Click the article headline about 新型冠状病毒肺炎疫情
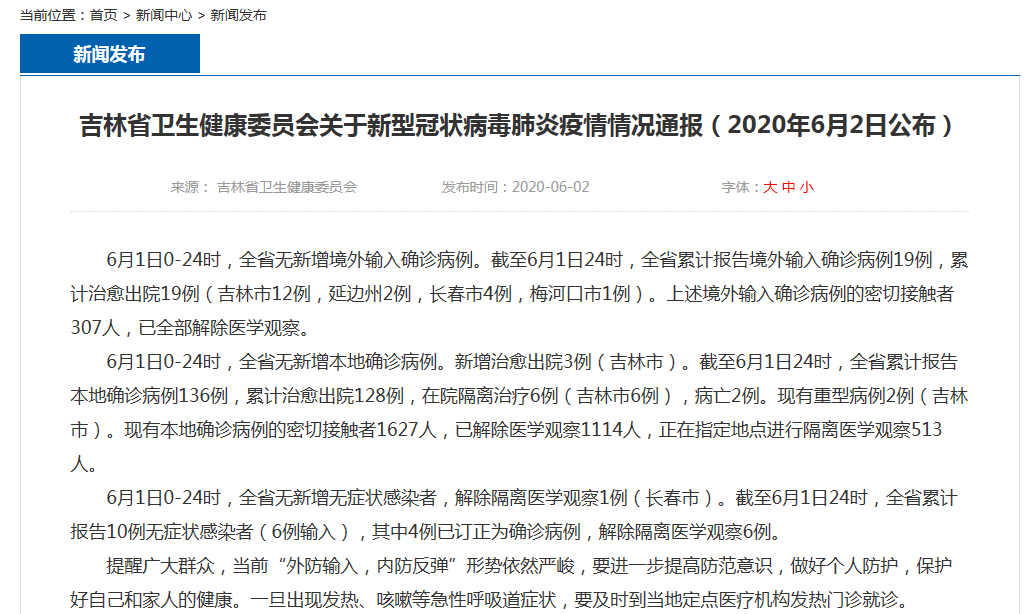Image resolution: width=1035 pixels, height=614 pixels. pyautogui.click(x=518, y=126)
